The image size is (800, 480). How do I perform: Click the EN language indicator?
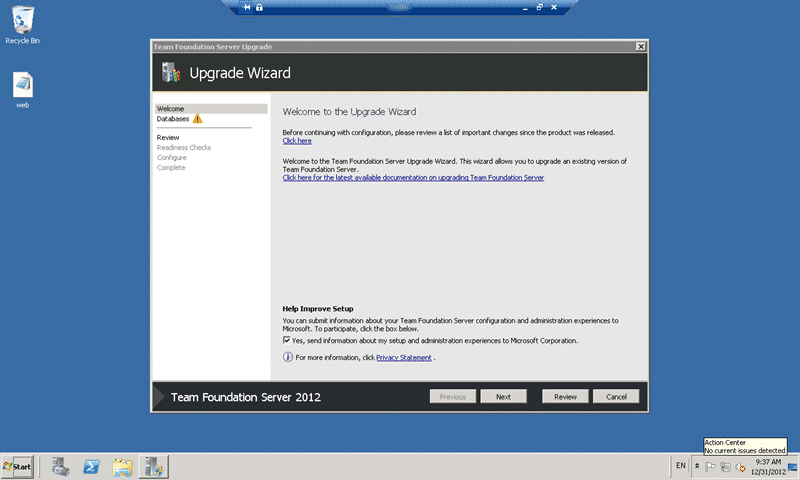681,465
